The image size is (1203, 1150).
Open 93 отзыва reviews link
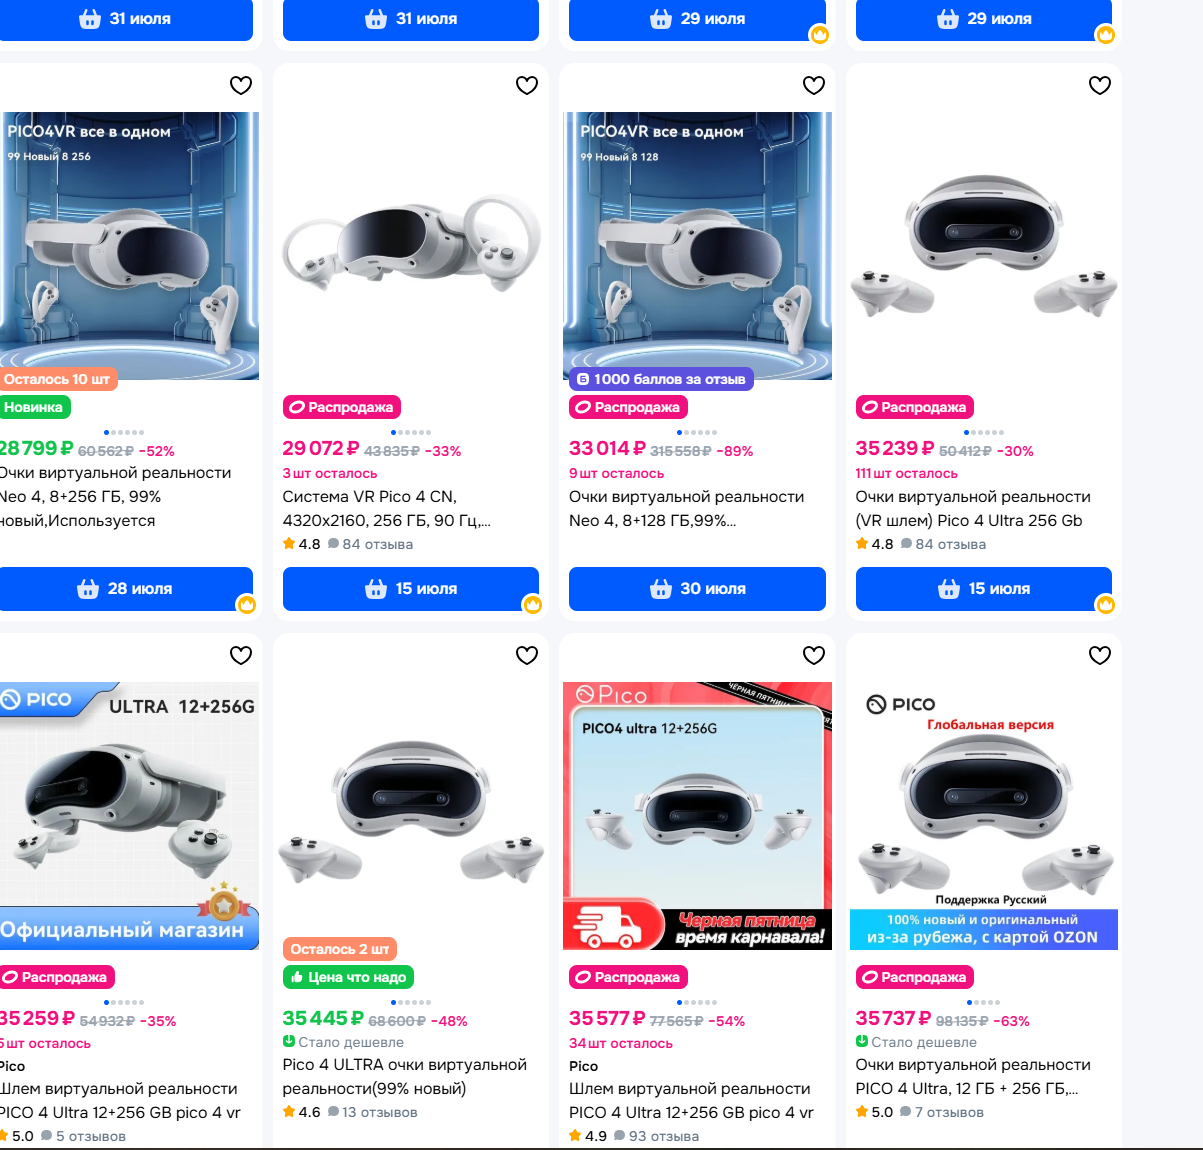pos(656,1136)
